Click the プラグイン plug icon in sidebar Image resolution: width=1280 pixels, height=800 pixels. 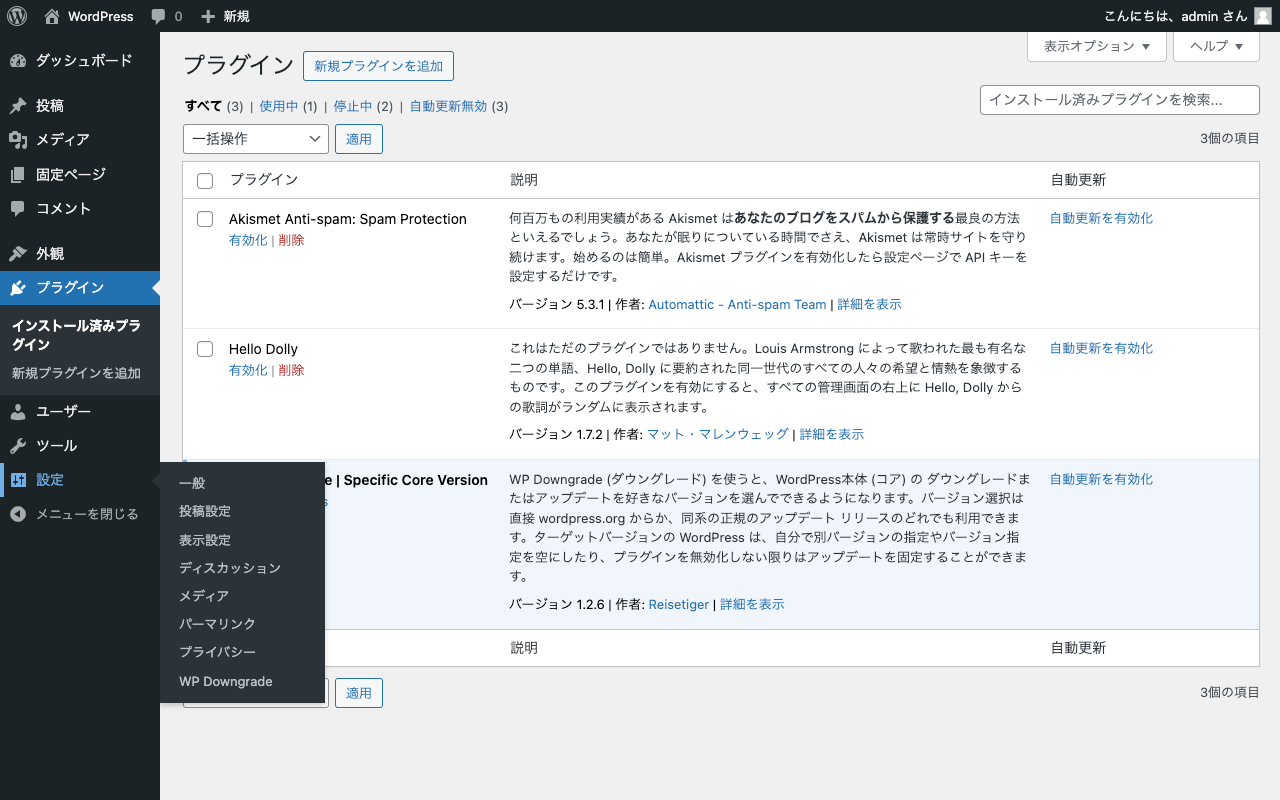[x=18, y=288]
